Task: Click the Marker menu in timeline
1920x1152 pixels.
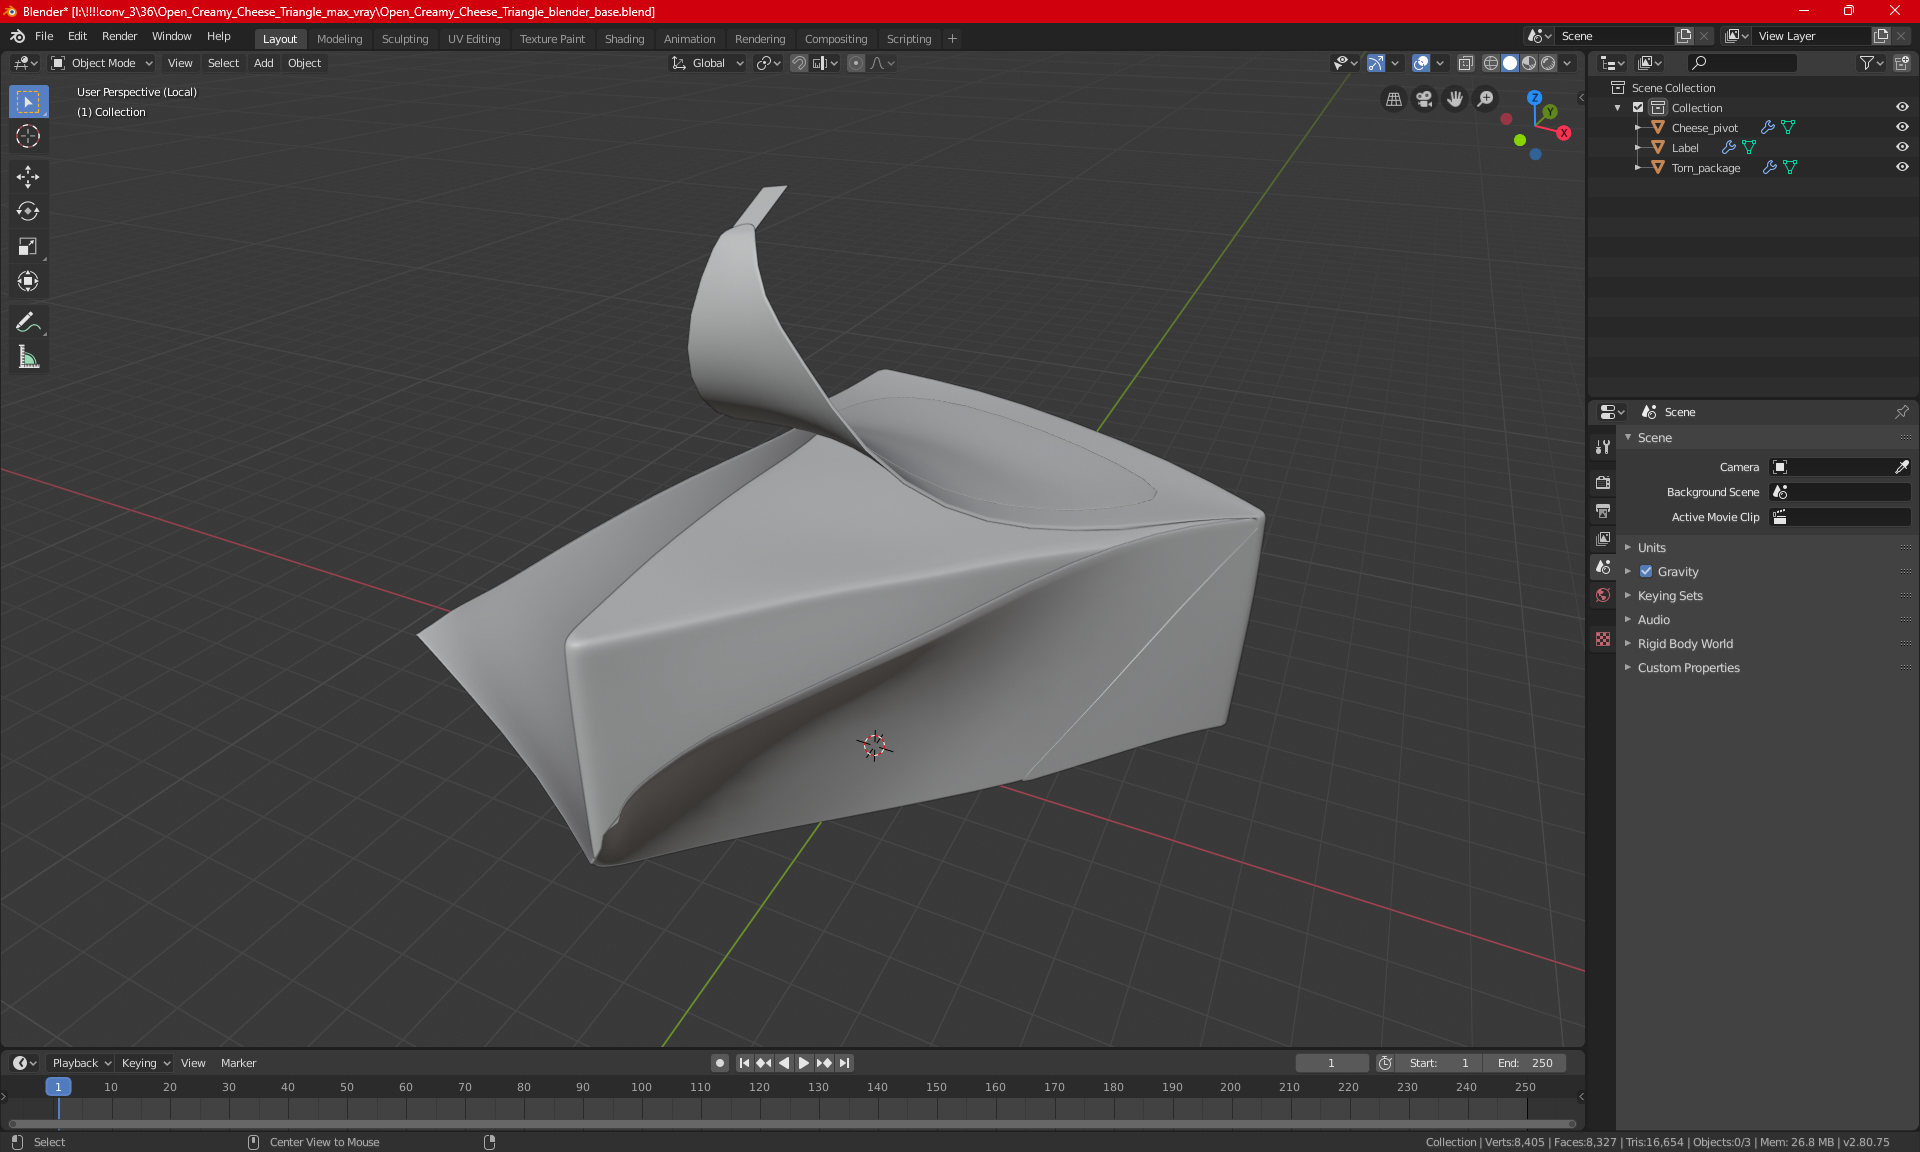Action: pyautogui.click(x=238, y=1063)
